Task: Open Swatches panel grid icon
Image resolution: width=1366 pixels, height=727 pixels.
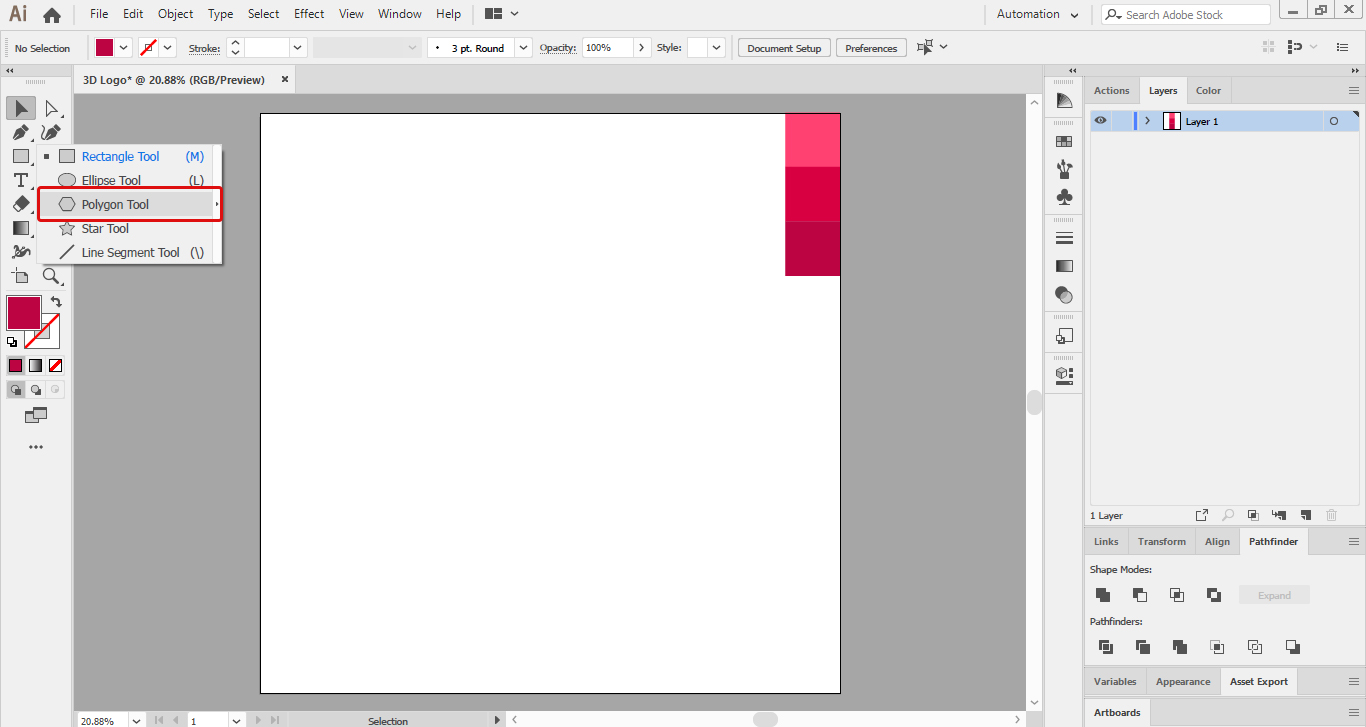Action: point(1064,142)
